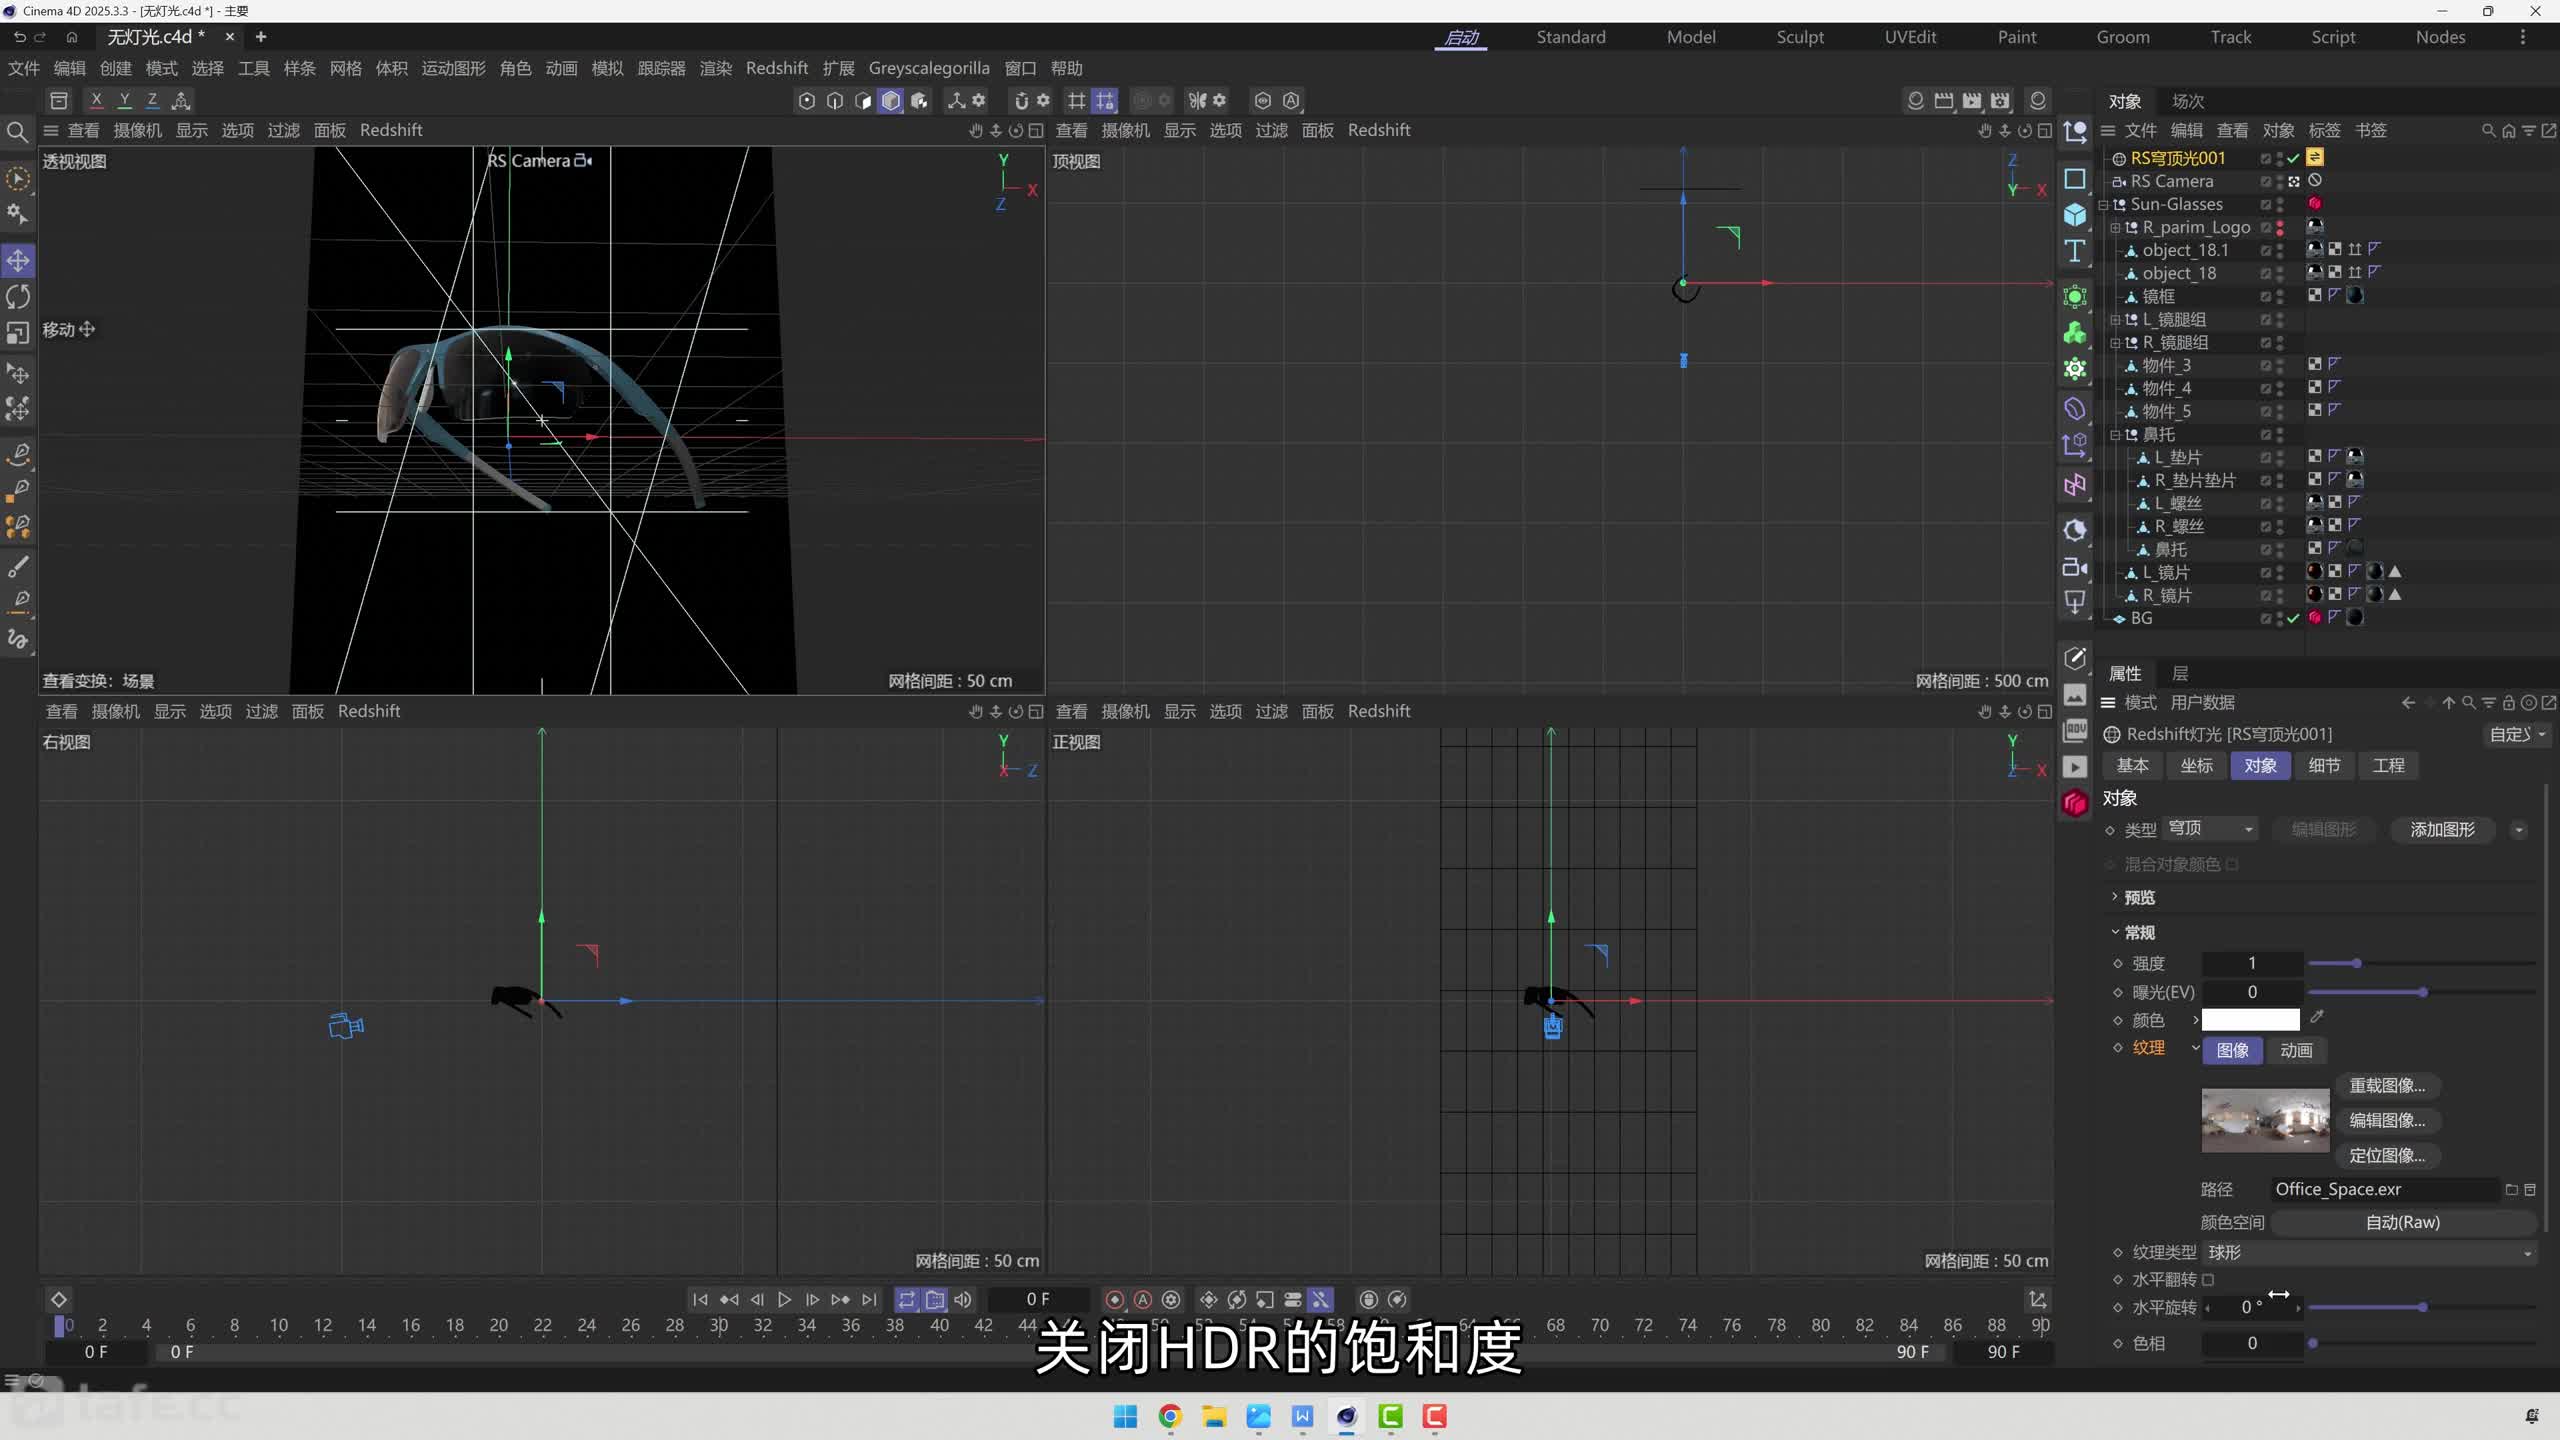
Task: Open the 类型 穹顶 dropdown
Action: pos(2210,829)
